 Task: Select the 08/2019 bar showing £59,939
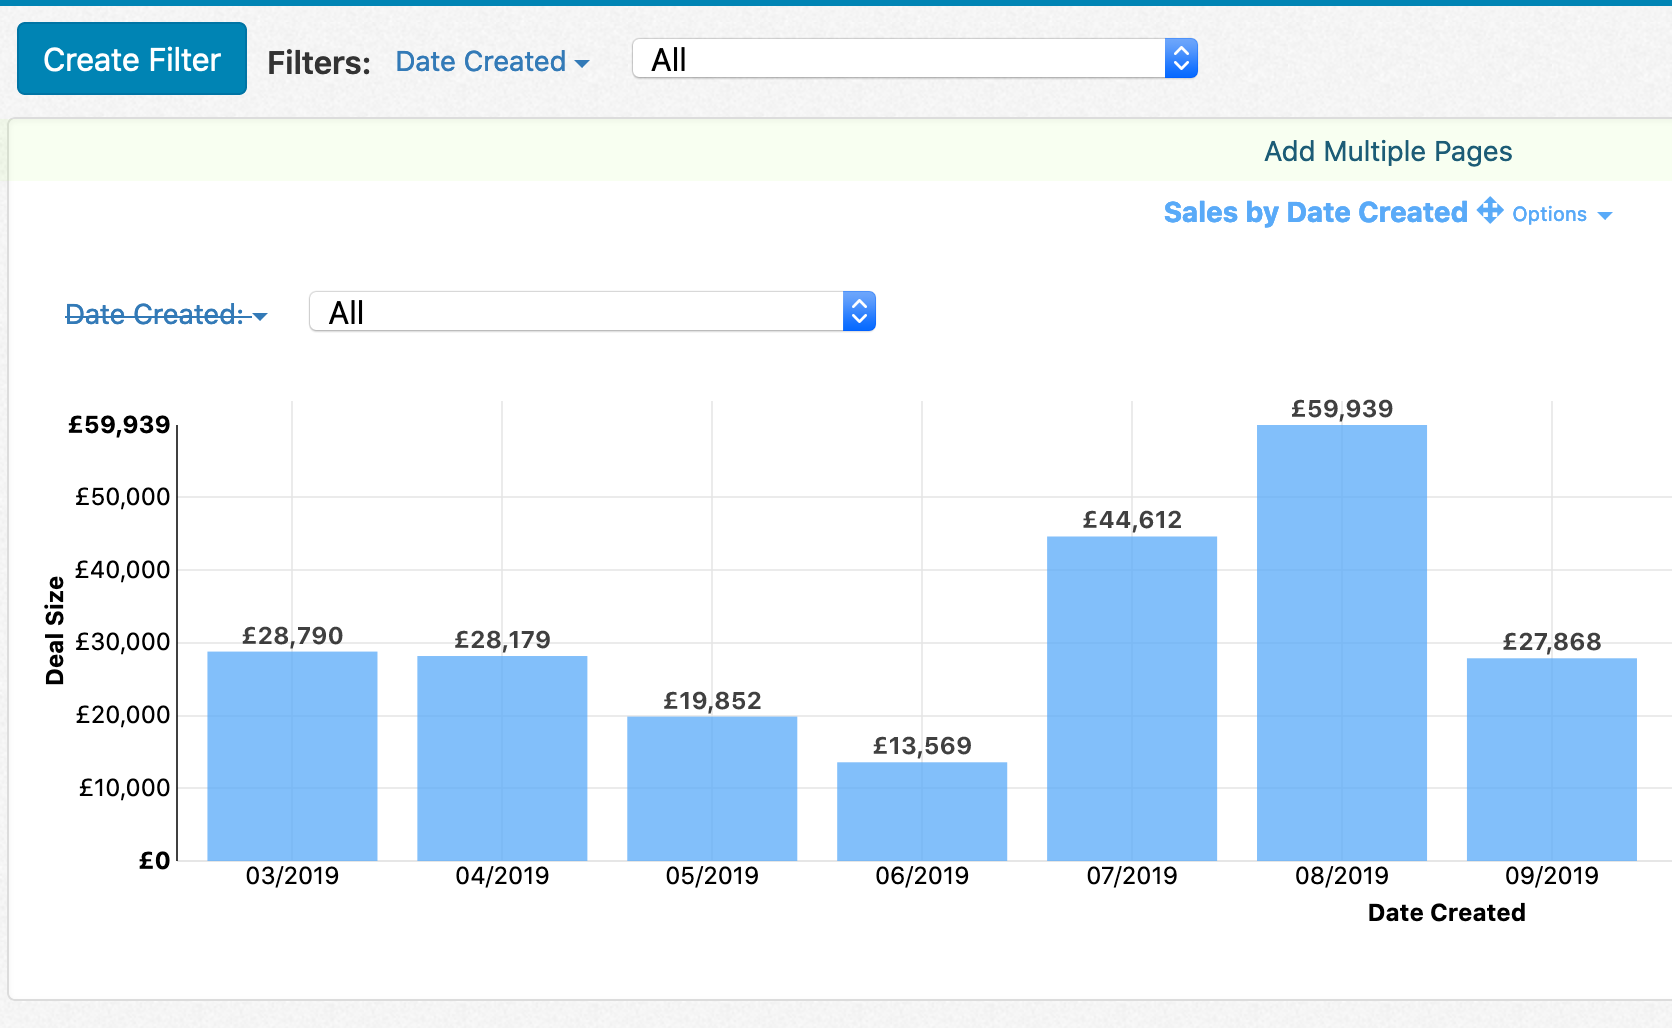click(x=1341, y=640)
